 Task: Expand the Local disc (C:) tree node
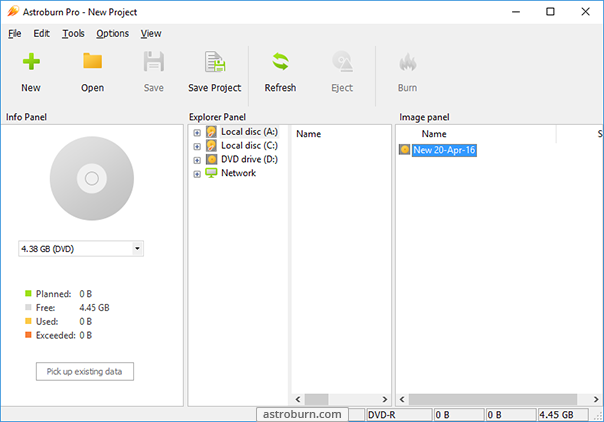pyautogui.click(x=197, y=147)
